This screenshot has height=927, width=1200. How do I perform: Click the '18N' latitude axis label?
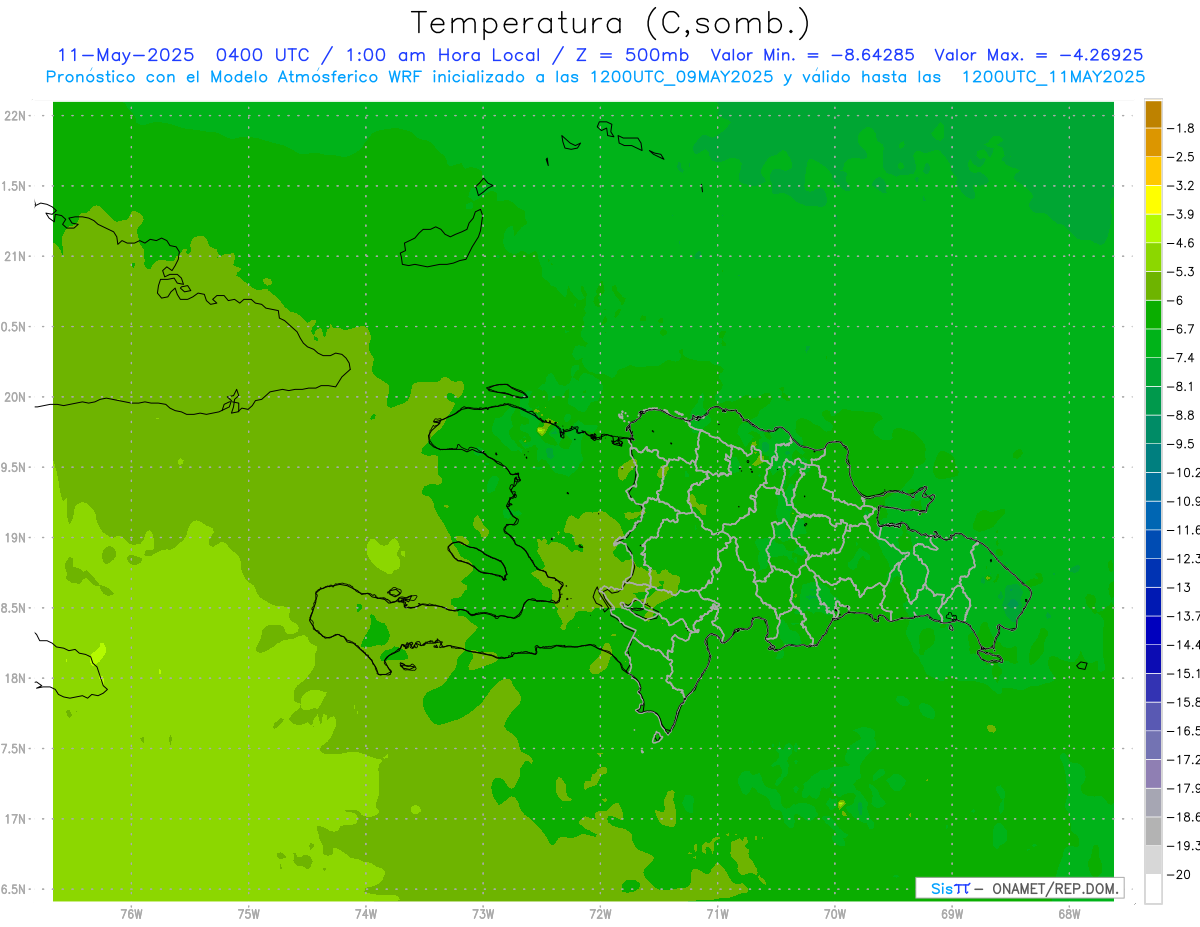click(x=15, y=679)
